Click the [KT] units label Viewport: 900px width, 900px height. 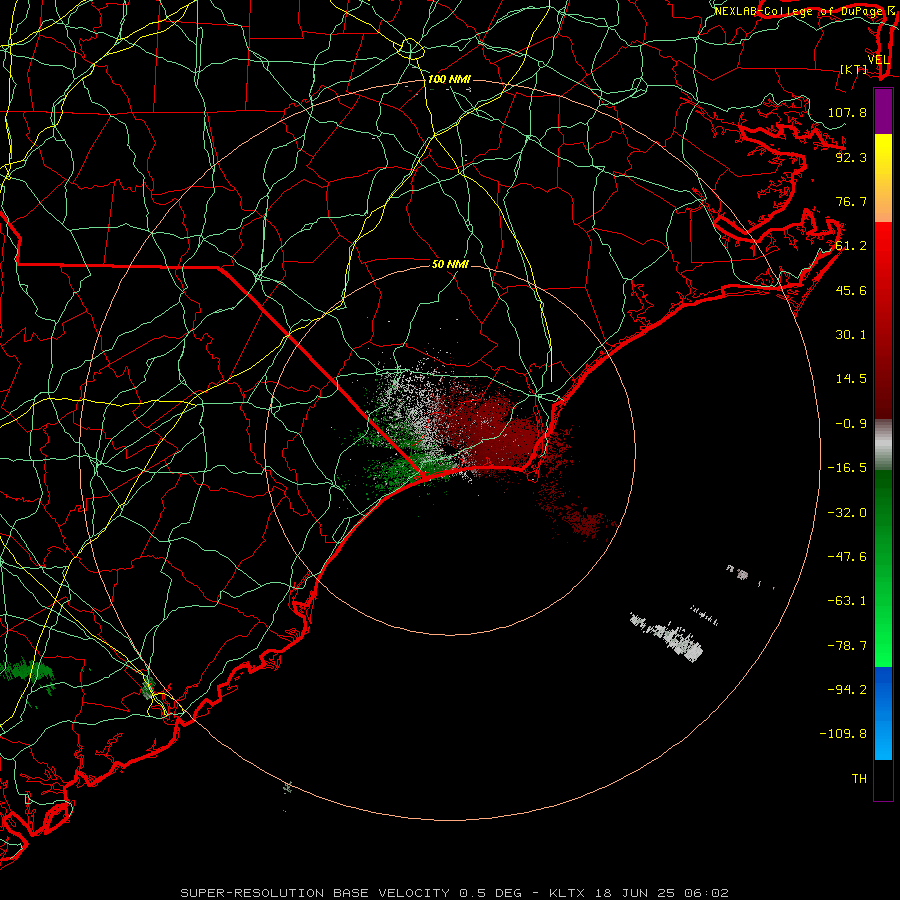pyautogui.click(x=854, y=69)
